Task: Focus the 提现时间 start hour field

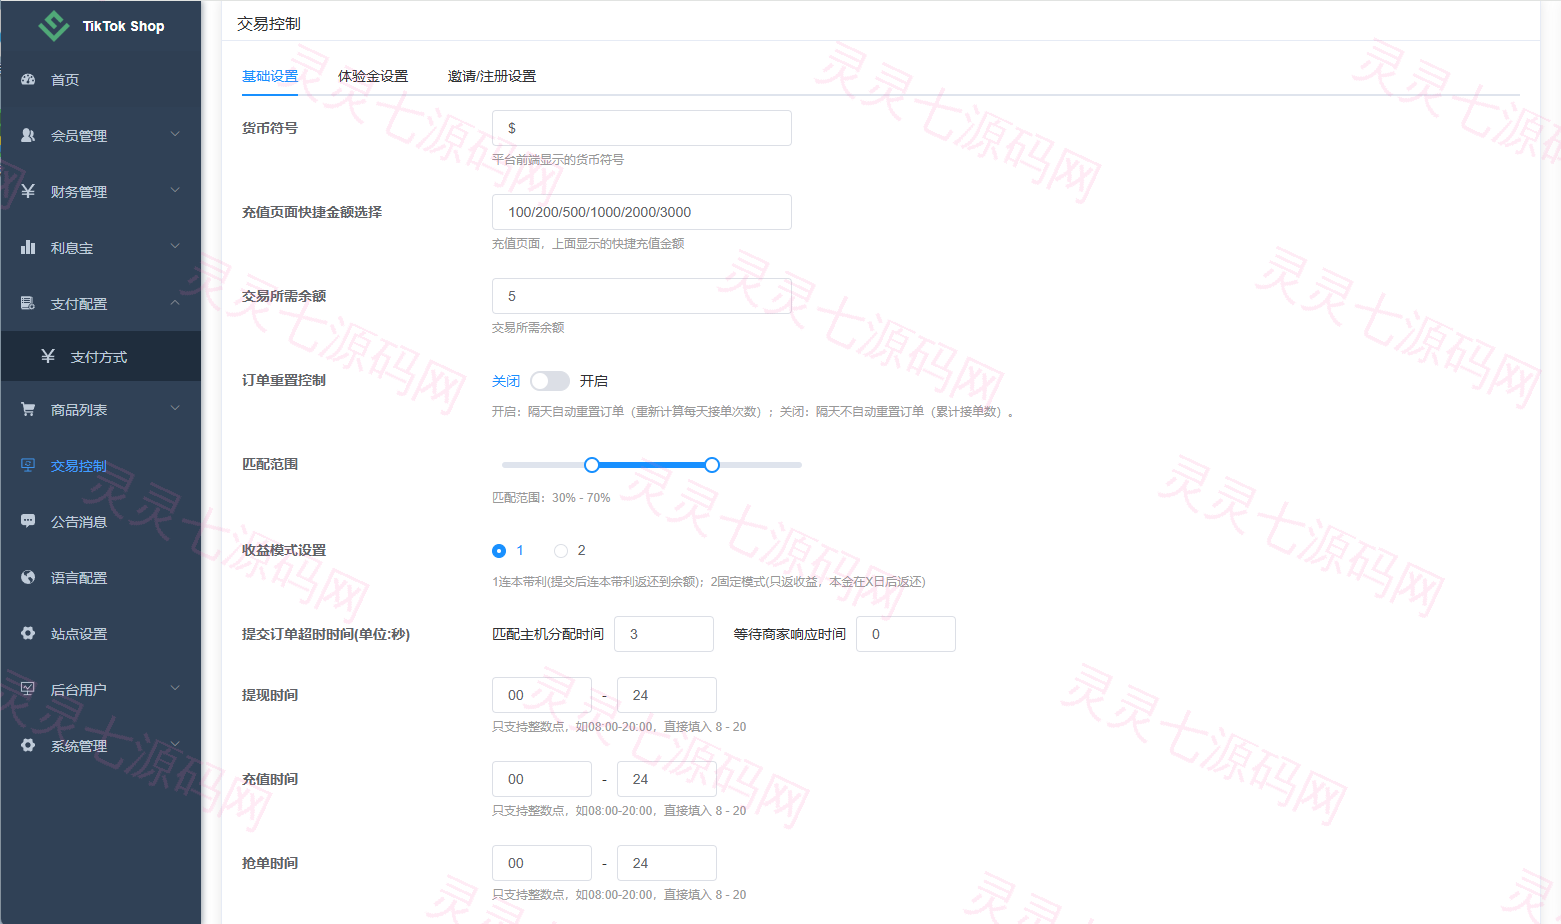Action: (x=542, y=695)
